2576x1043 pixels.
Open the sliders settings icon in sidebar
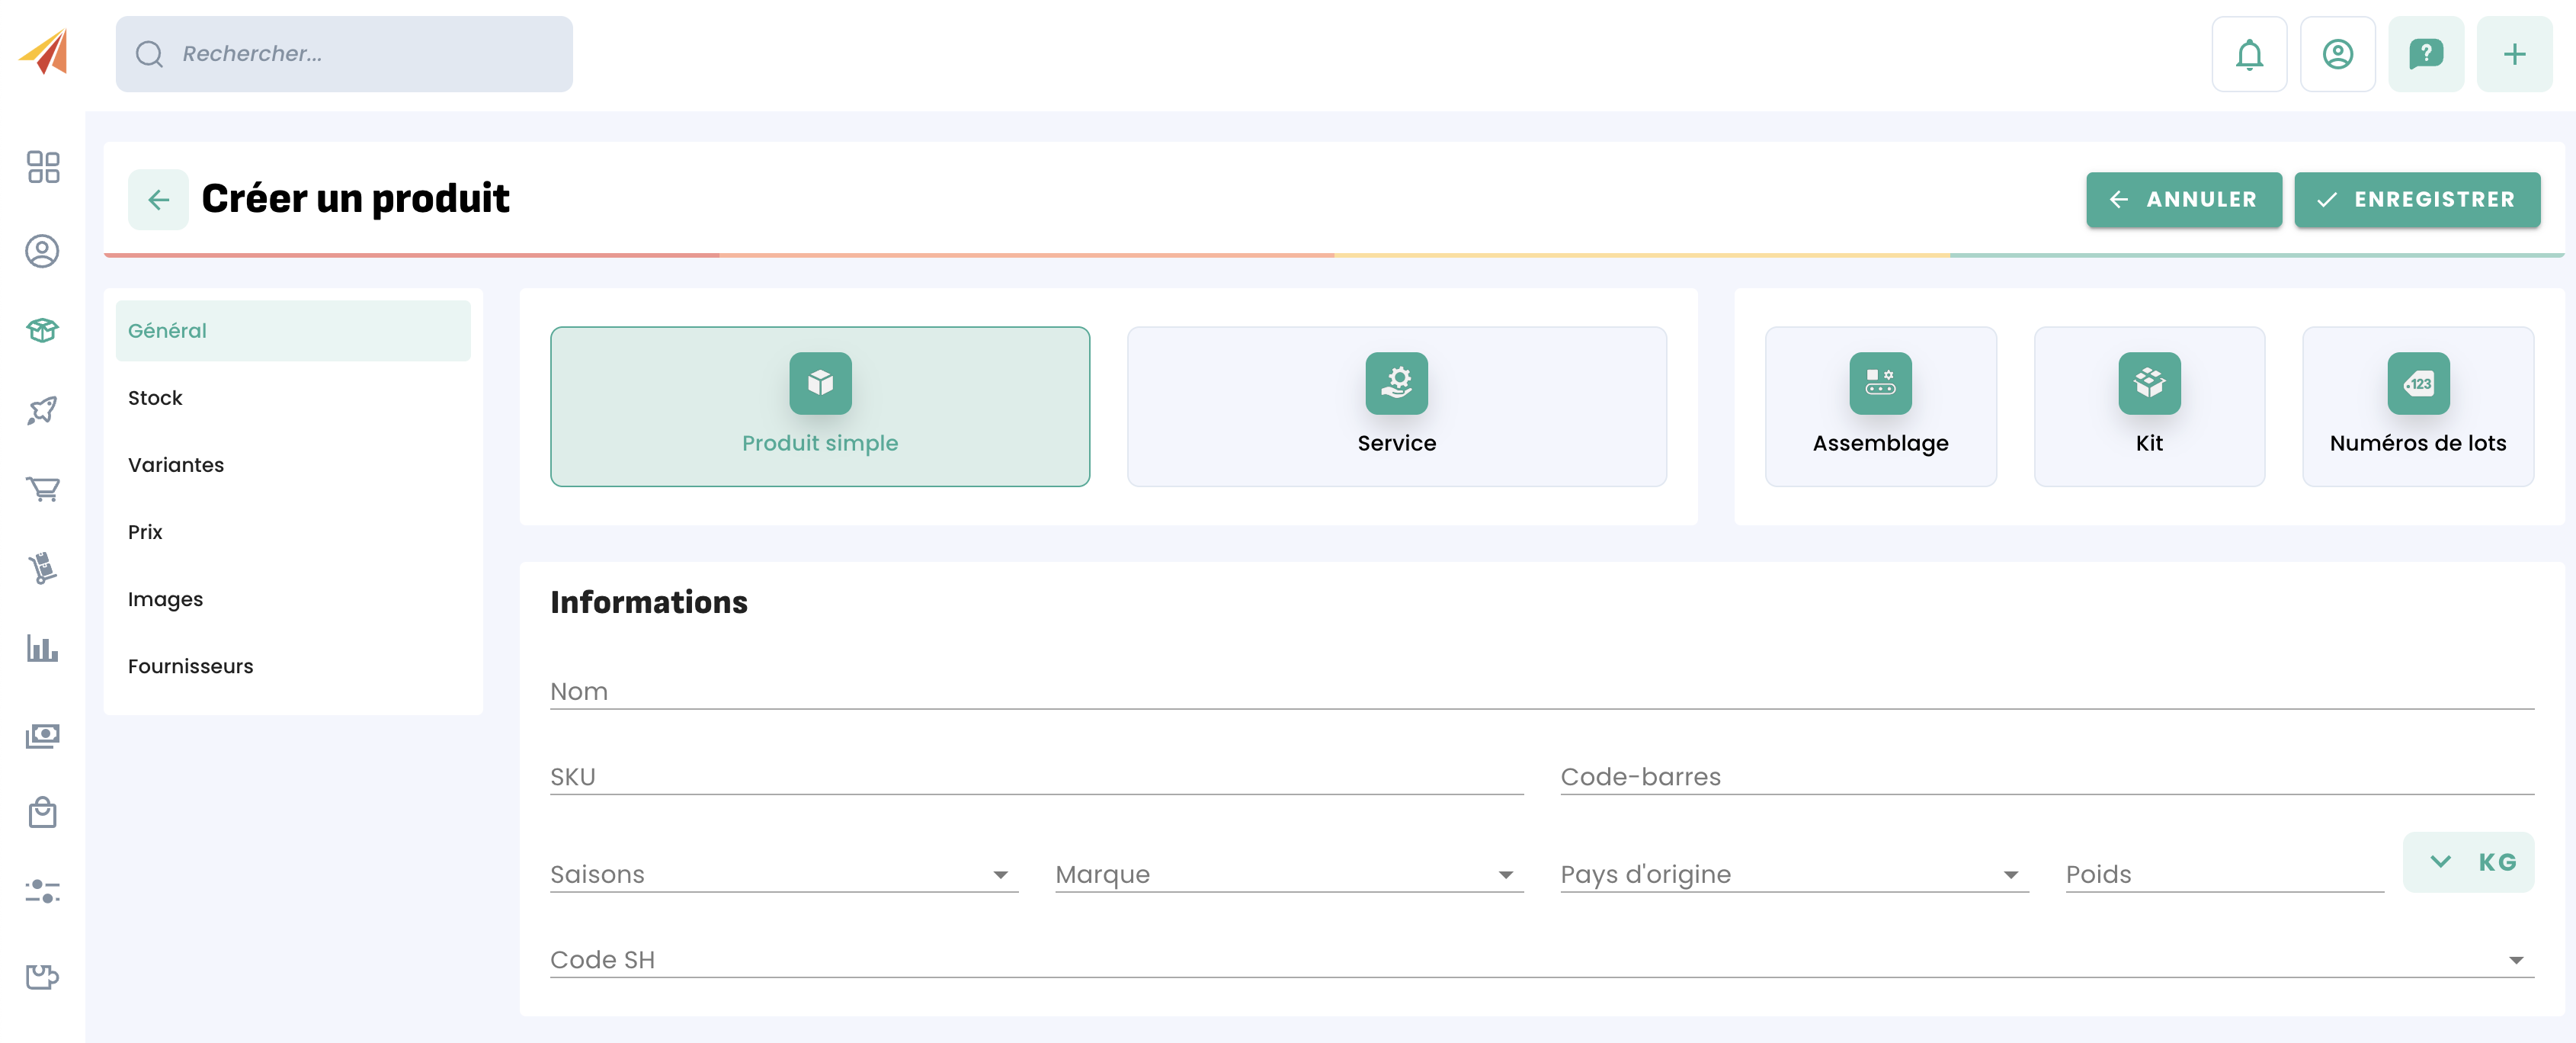(43, 890)
